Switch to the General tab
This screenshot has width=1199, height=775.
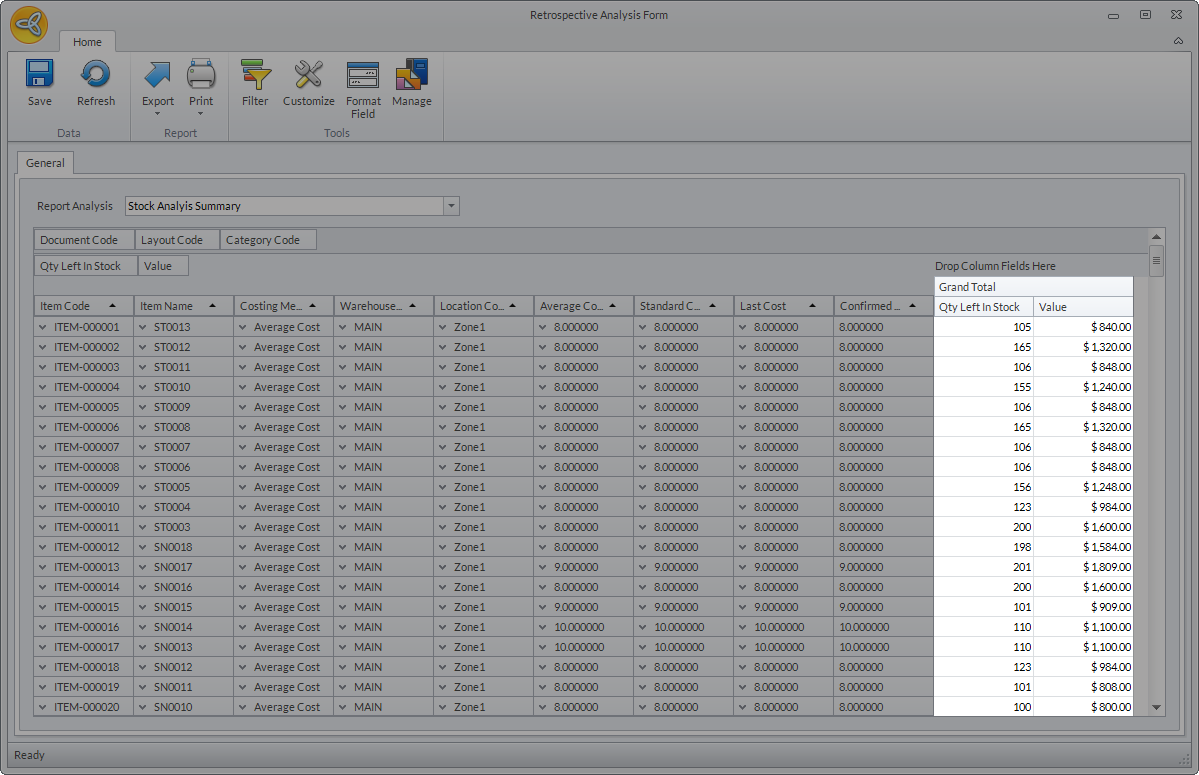click(45, 163)
